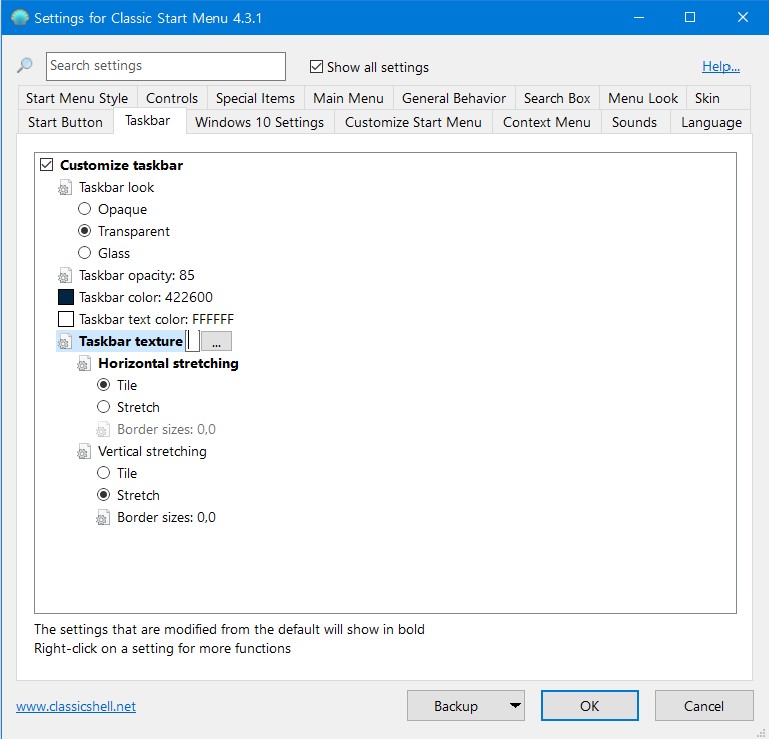Open the www.classicshell.net link
Image resolution: width=769 pixels, height=739 pixels.
point(76,706)
